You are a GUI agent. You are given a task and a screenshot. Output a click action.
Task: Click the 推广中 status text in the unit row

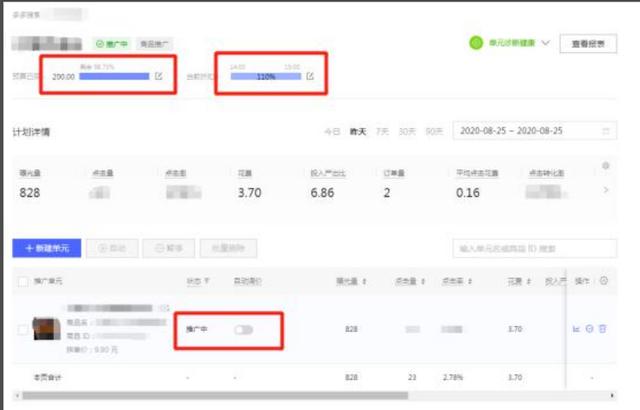click(x=197, y=329)
